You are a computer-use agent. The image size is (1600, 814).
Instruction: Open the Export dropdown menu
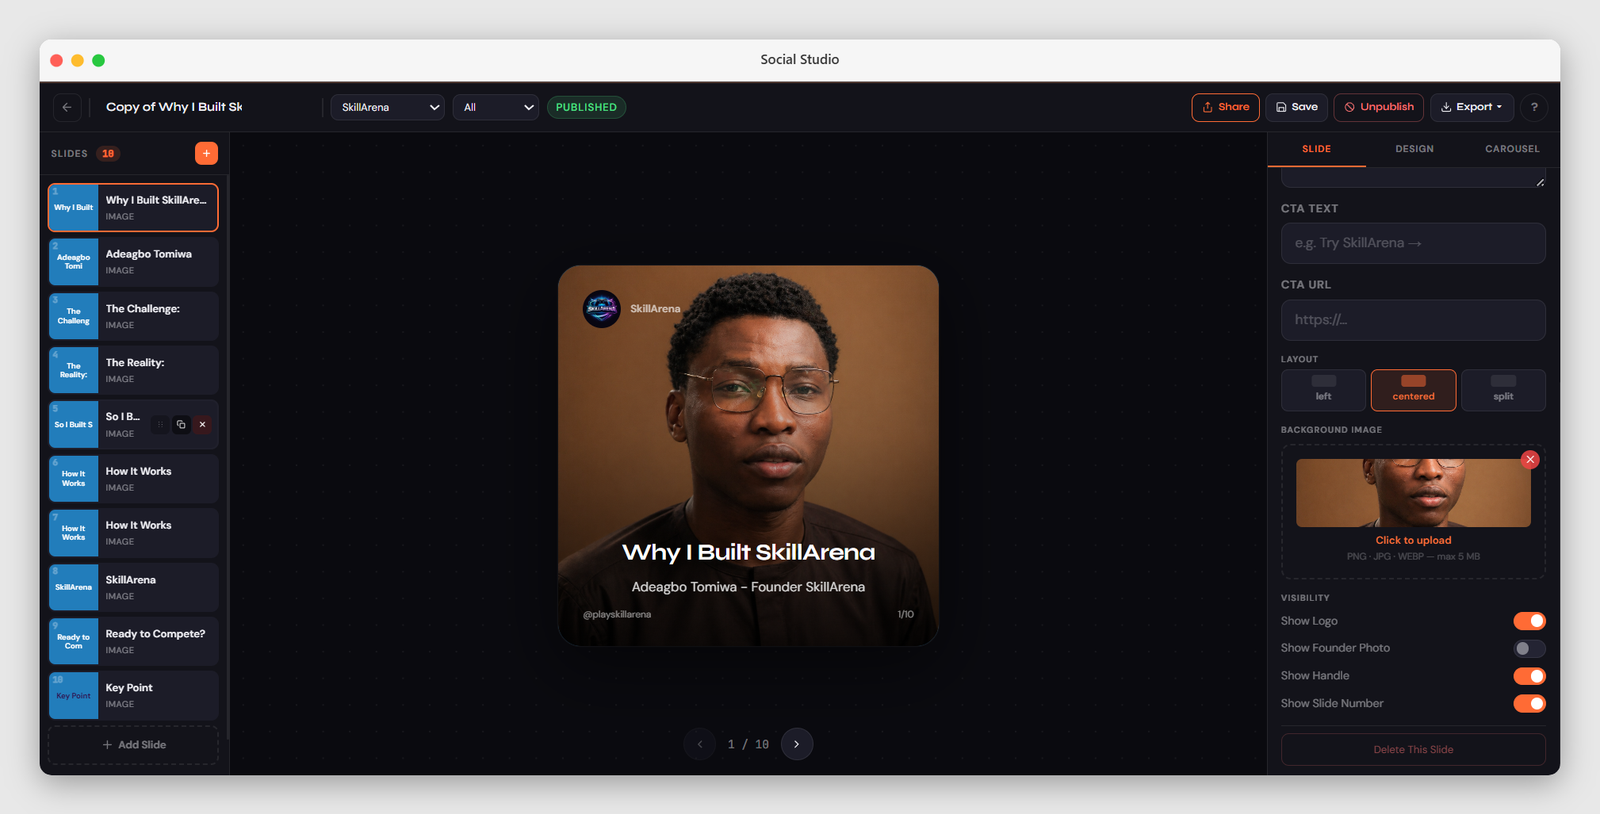[1472, 107]
